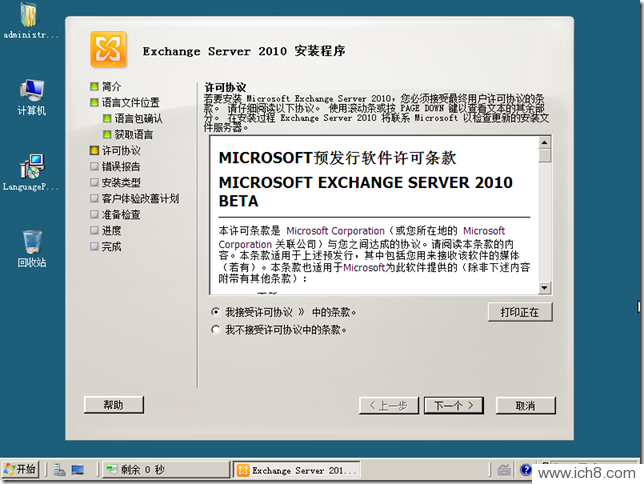Click the Microsoft Corporation link in license
Viewport: 644px width, 484px height.
coord(335,231)
